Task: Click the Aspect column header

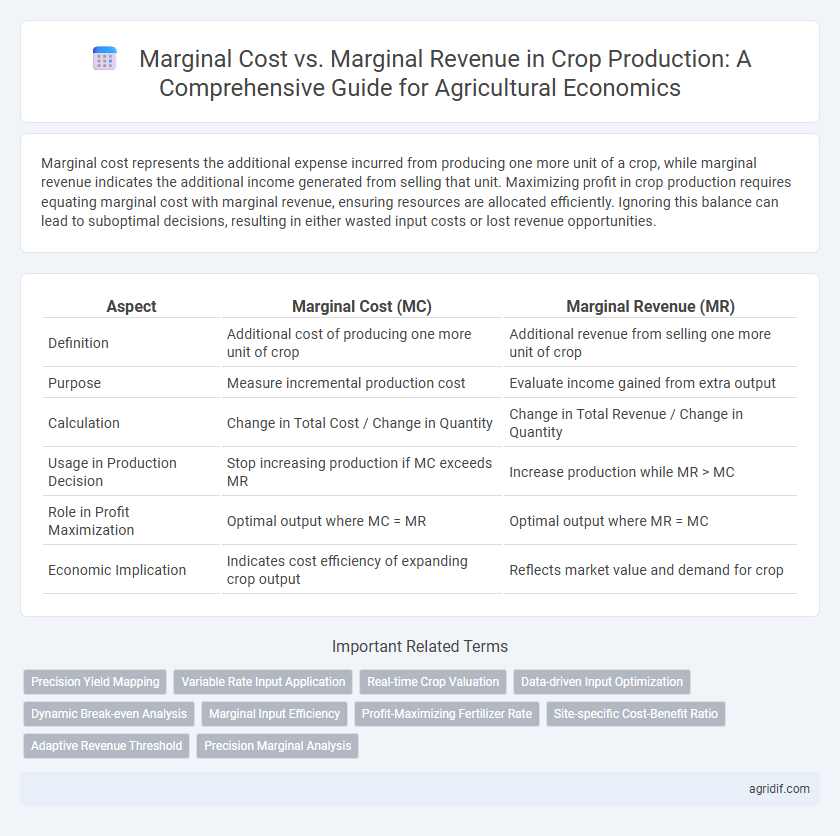Action: 131,306
